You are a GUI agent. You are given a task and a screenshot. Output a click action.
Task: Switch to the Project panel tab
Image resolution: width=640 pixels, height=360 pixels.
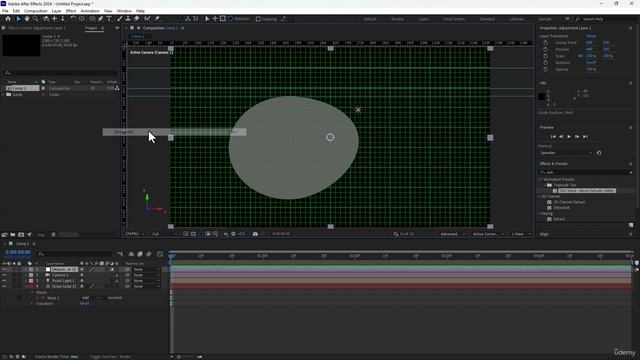pyautogui.click(x=91, y=28)
